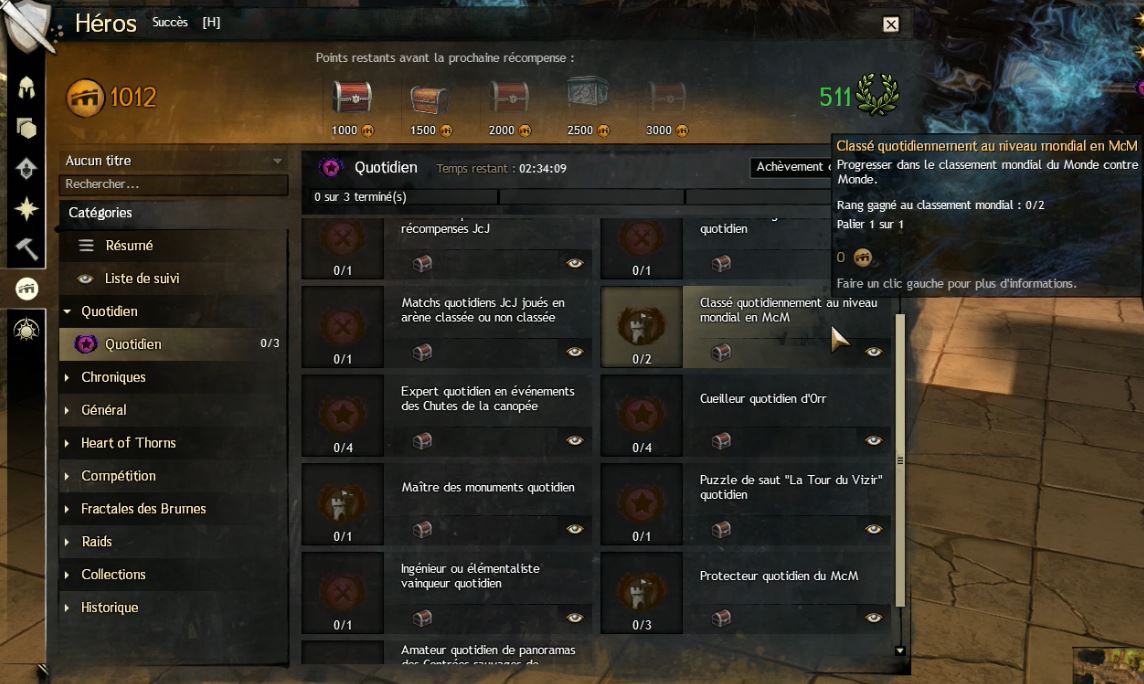The height and width of the screenshot is (684, 1144).
Task: Click the Protecteur quotidien du McM reward chest icon
Action: coord(721,618)
